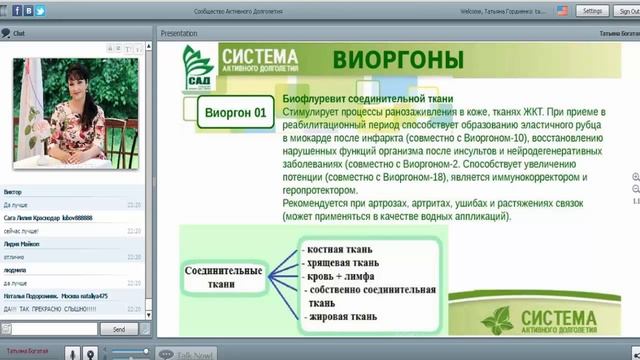The image size is (640, 360).
Task: Click the larger T font size icon
Action: click(x=128, y=49)
